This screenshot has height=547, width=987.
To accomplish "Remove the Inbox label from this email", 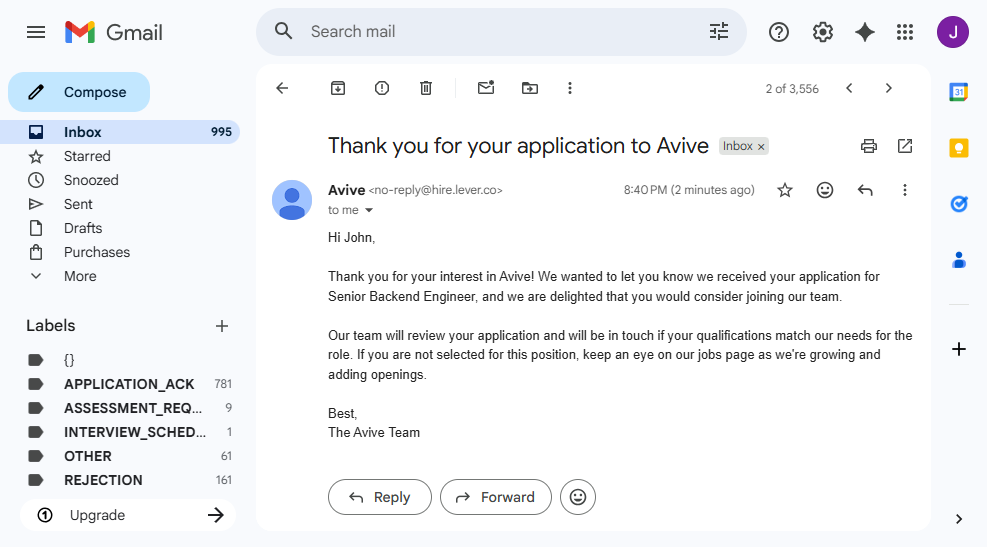I will pos(761,147).
